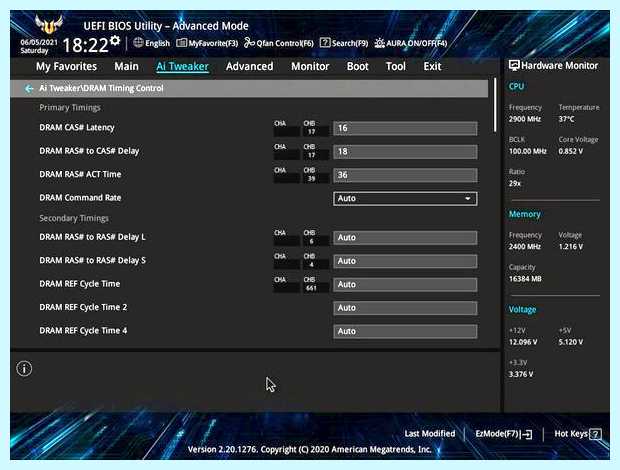Select the DRAM Command Rate label

(x=80, y=198)
